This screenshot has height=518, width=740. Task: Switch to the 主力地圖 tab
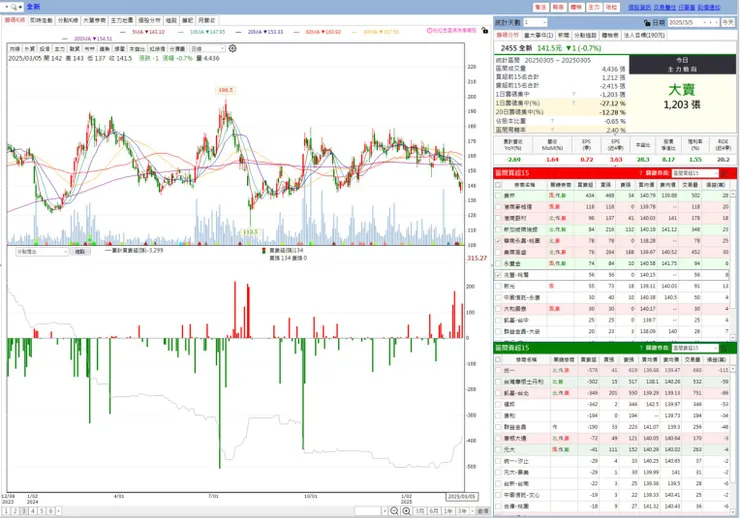pos(122,20)
